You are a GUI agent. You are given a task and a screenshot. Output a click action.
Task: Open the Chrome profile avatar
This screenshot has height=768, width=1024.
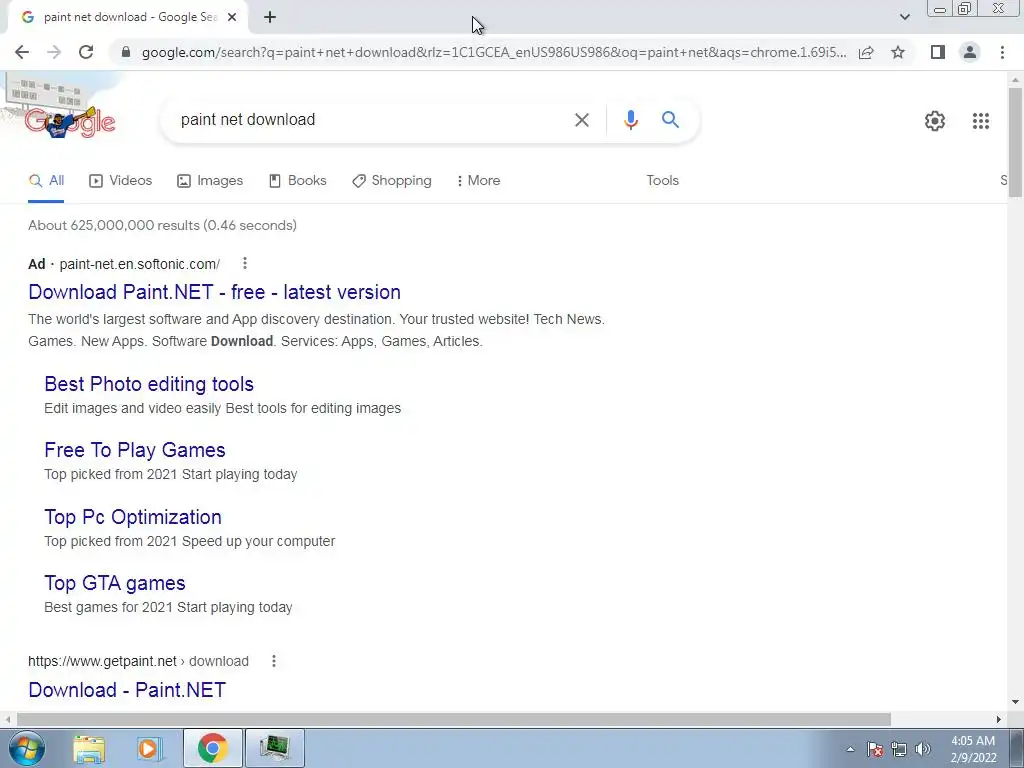click(x=970, y=52)
